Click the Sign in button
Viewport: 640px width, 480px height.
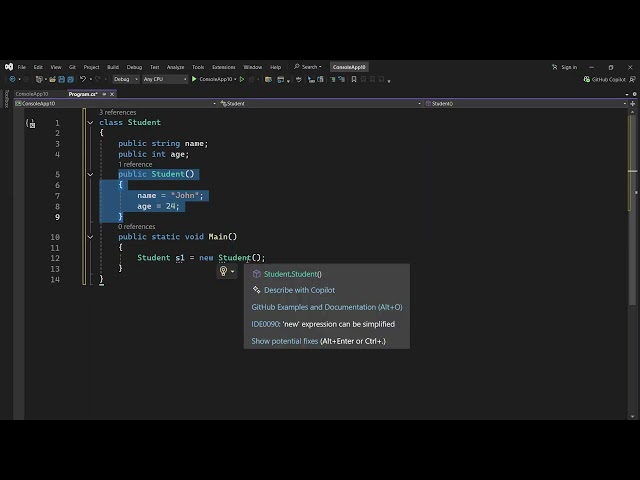564,67
